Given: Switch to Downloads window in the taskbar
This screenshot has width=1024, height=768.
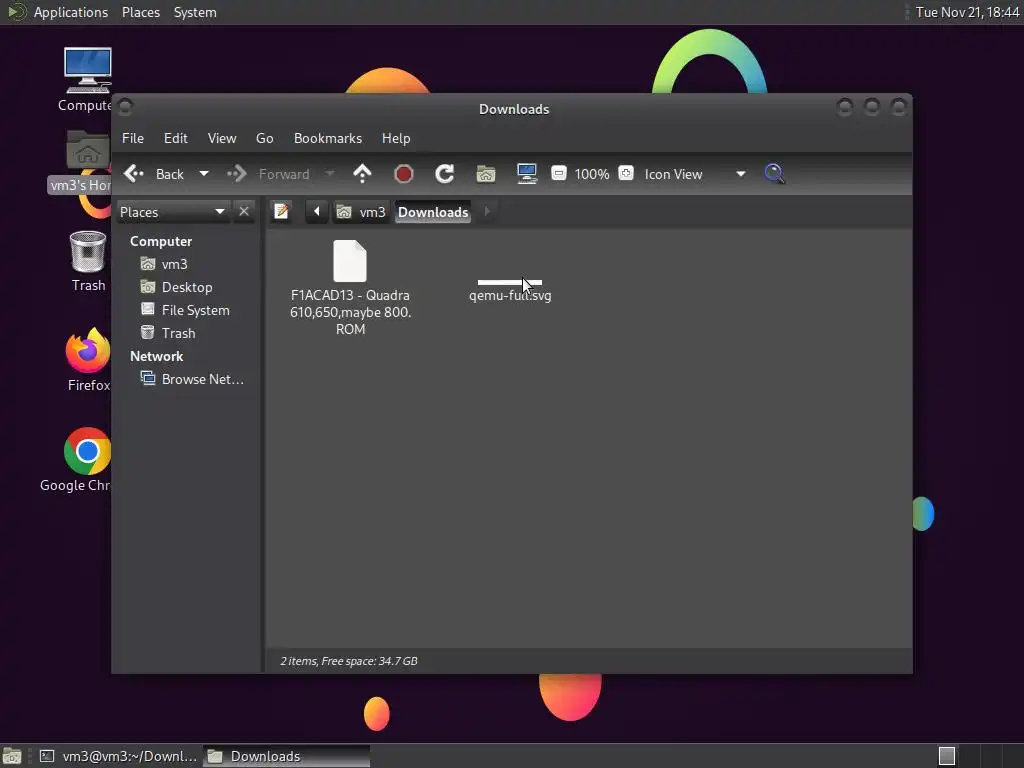Looking at the screenshot, I should click(286, 756).
